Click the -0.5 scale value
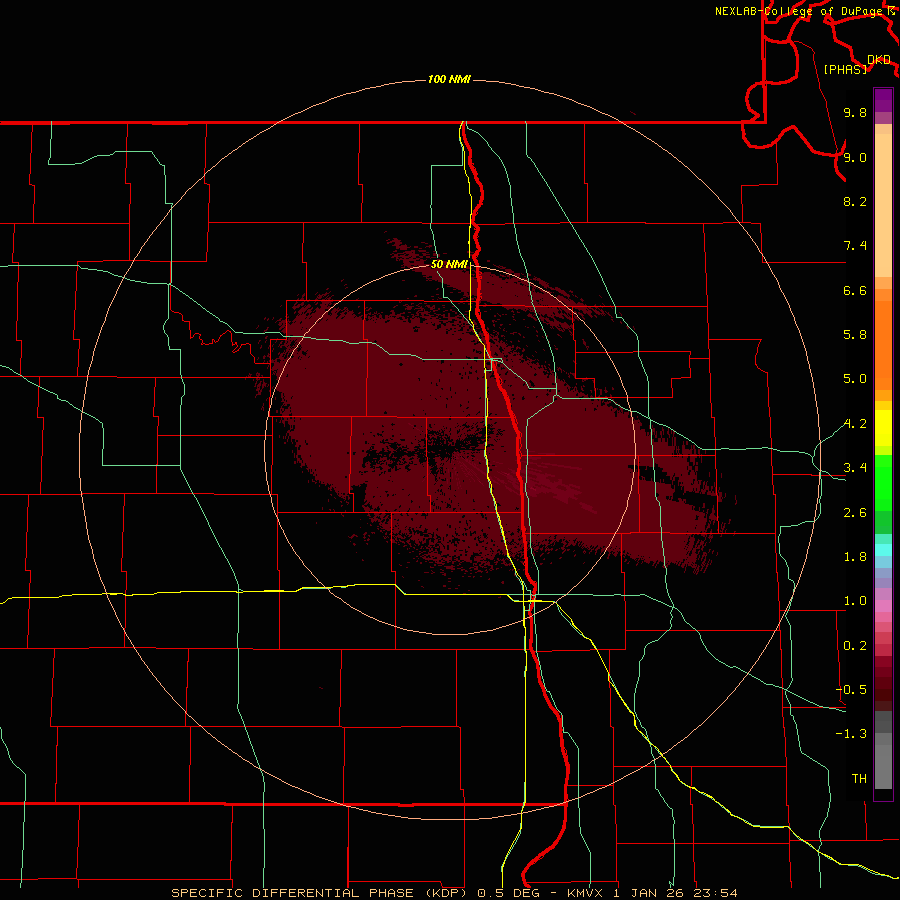Viewport: 900px width, 900px height. pyautogui.click(x=851, y=690)
